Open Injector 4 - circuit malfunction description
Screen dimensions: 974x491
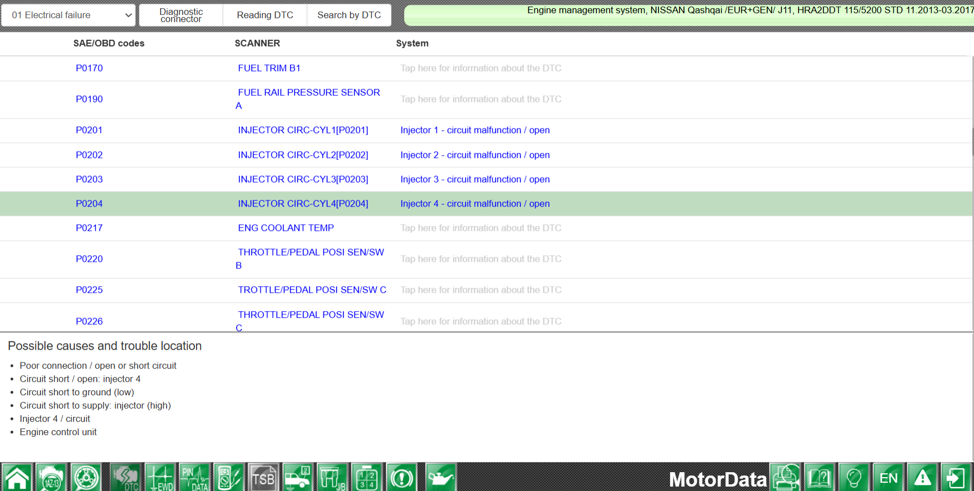click(475, 204)
